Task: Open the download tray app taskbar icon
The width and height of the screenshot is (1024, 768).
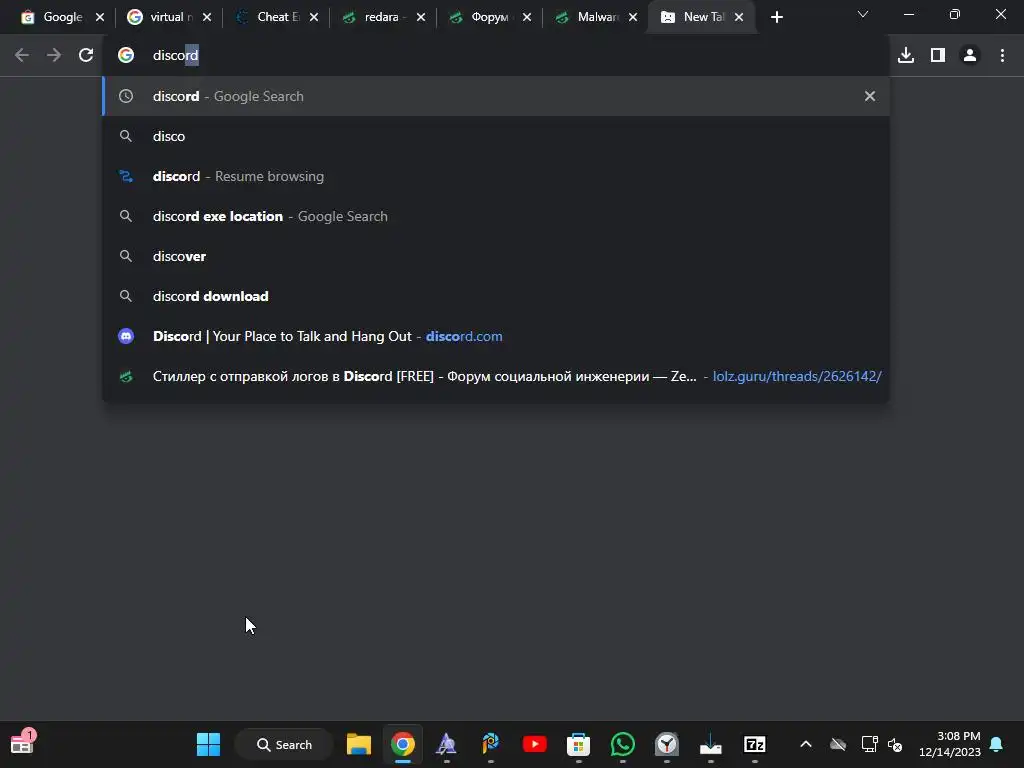Action: [x=711, y=744]
